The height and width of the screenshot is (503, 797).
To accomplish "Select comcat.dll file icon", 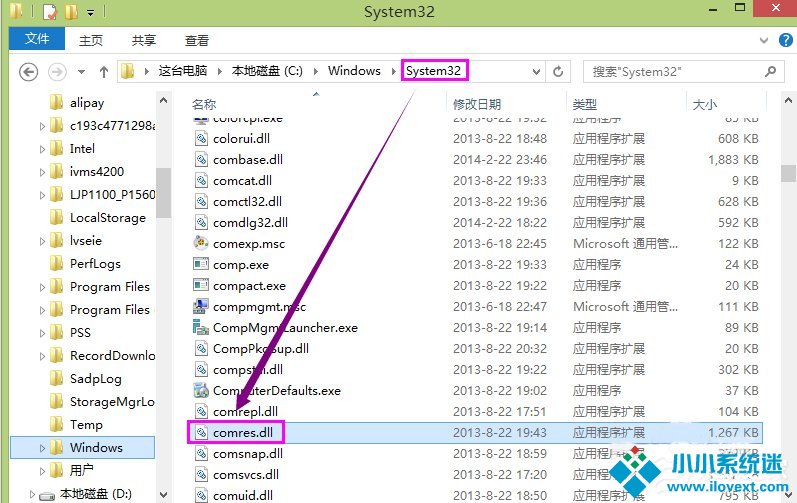I will [x=201, y=180].
